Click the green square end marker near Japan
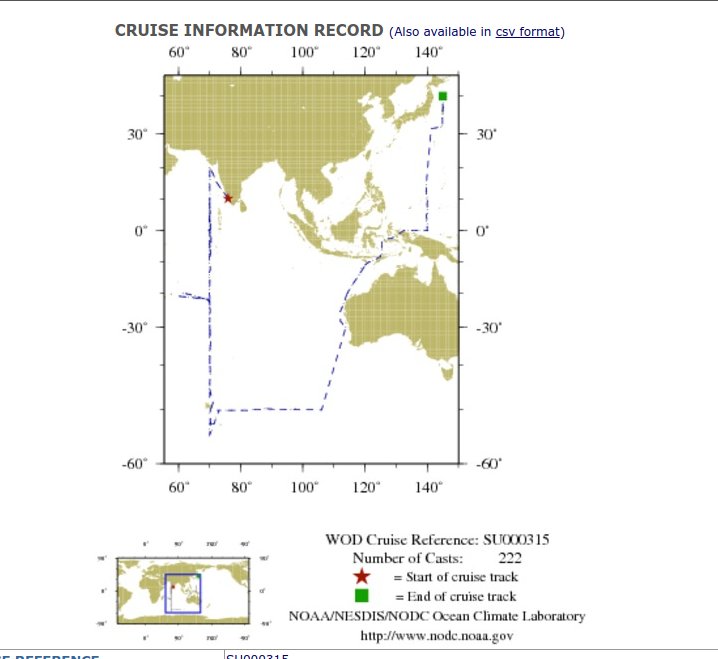718x659 pixels. [442, 96]
